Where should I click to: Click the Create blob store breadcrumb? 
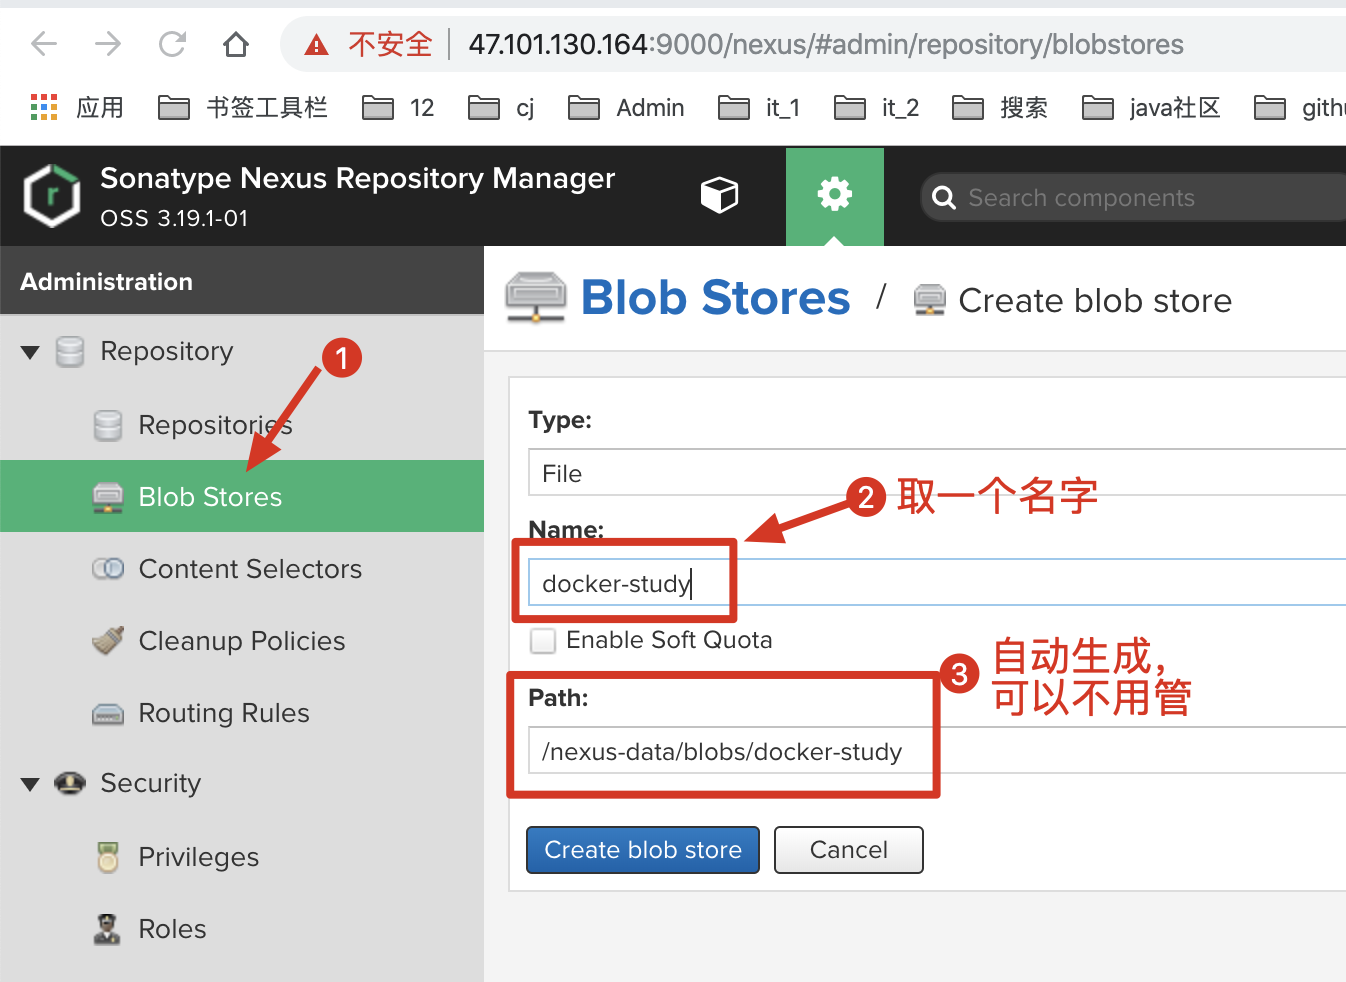(x=1095, y=301)
